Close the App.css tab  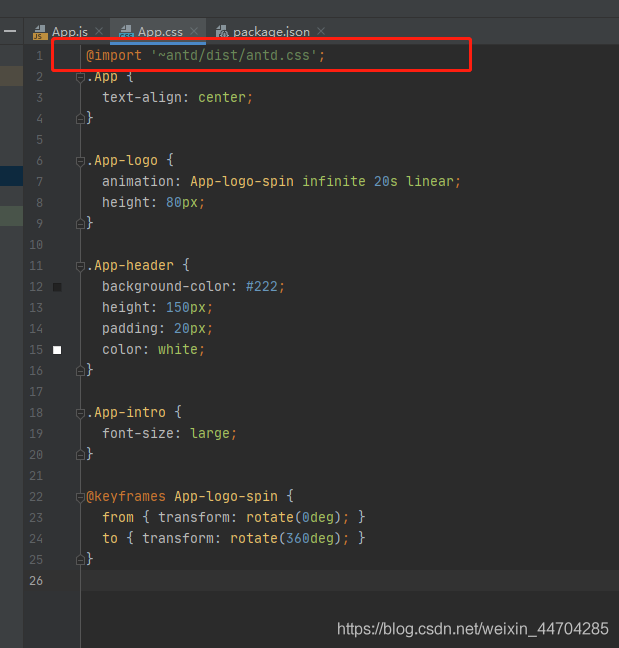pyautogui.click(x=194, y=31)
